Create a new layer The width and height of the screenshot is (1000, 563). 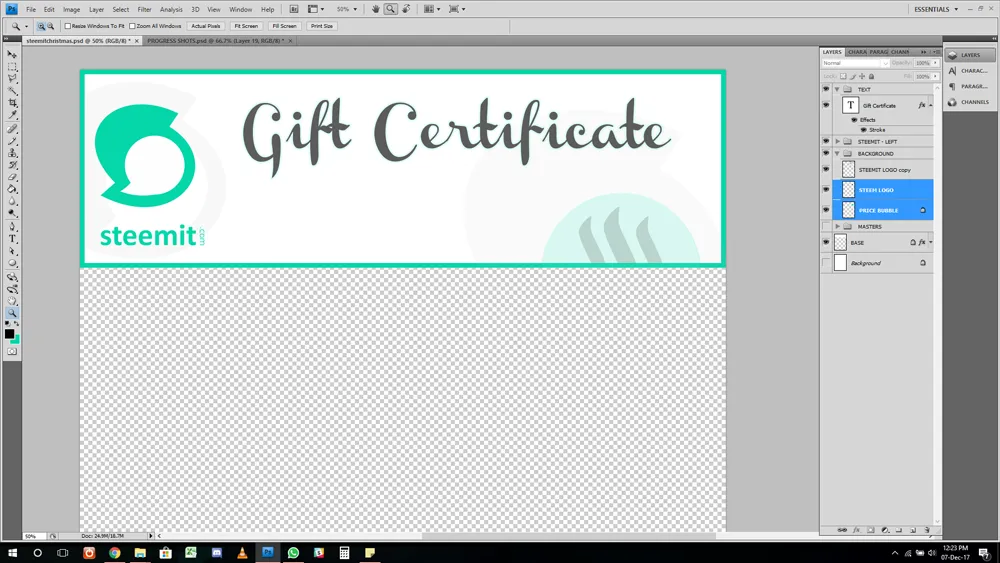[913, 530]
